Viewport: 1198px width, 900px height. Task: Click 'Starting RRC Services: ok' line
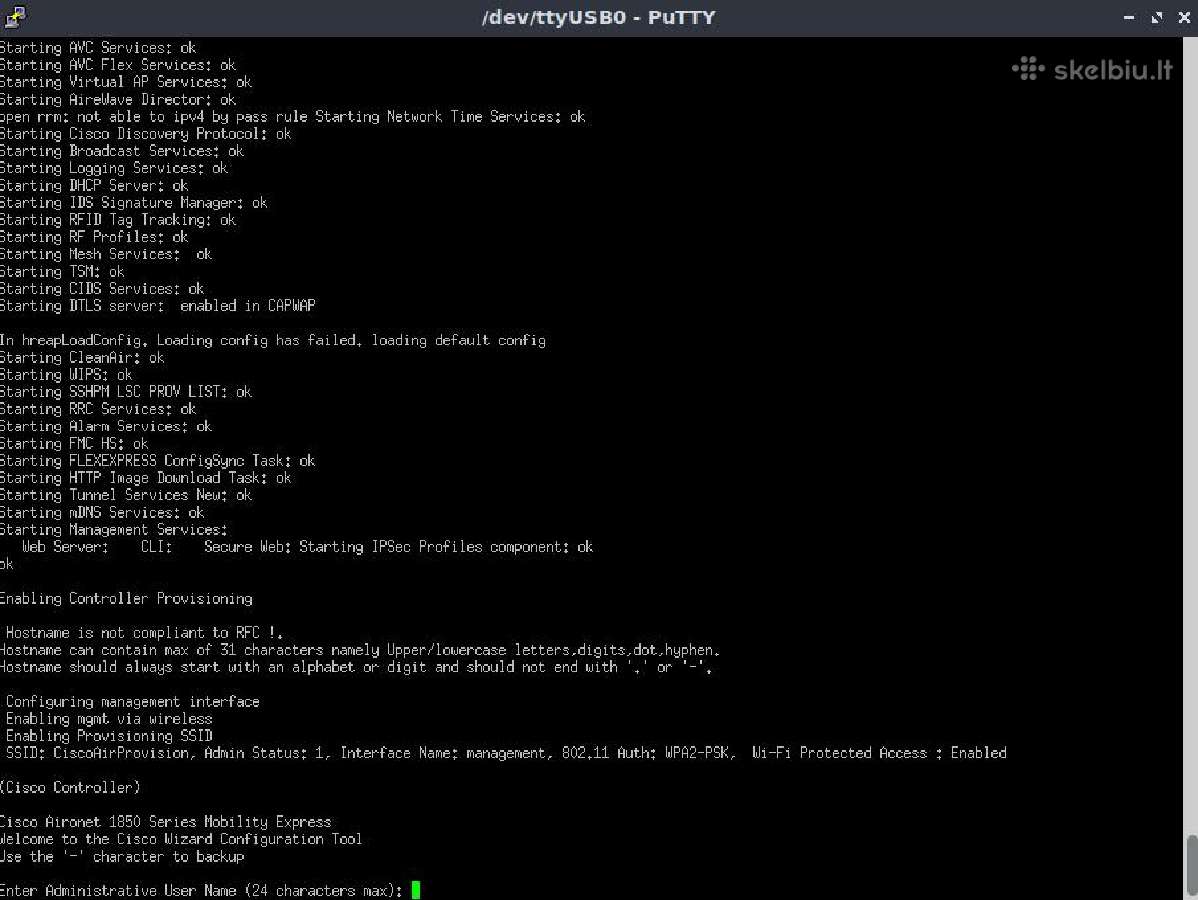99,409
